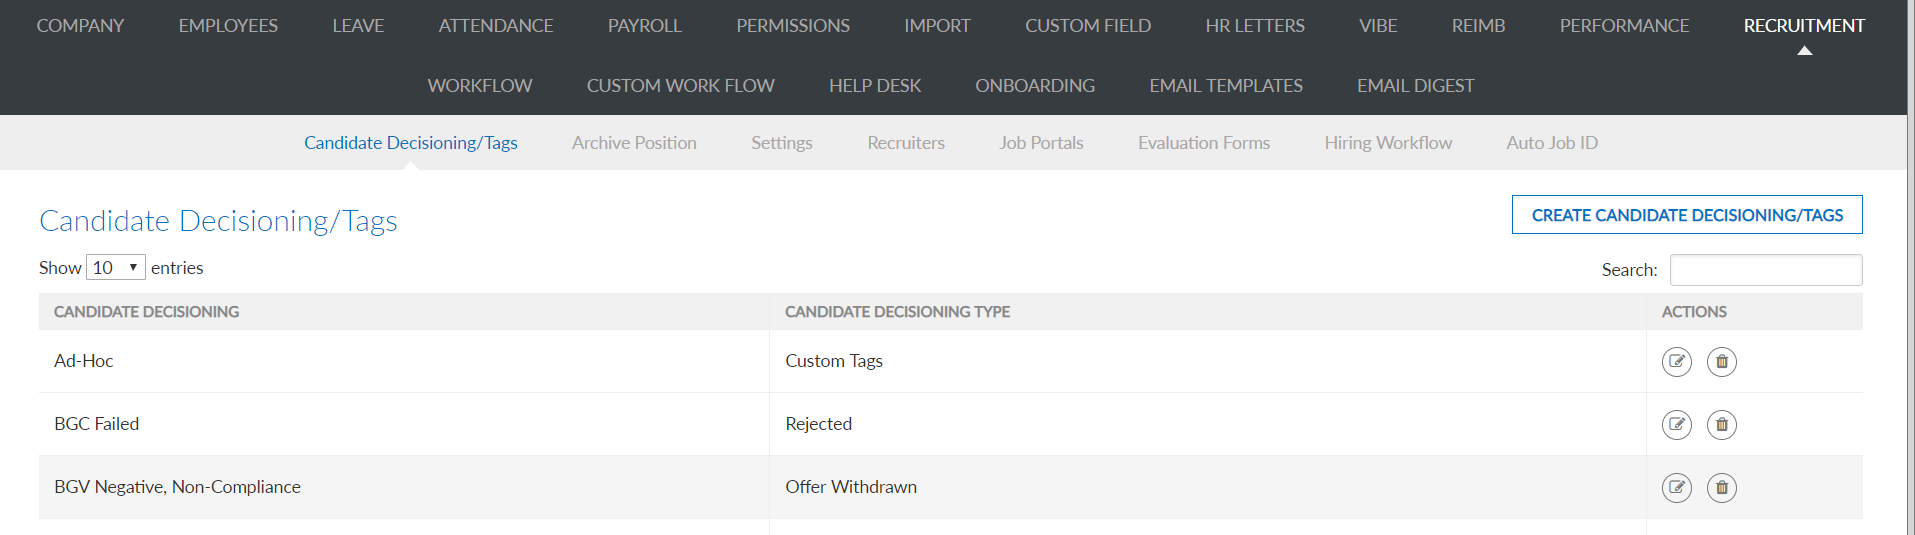Click the Search input field
This screenshot has height=535, width=1915.
[1766, 270]
